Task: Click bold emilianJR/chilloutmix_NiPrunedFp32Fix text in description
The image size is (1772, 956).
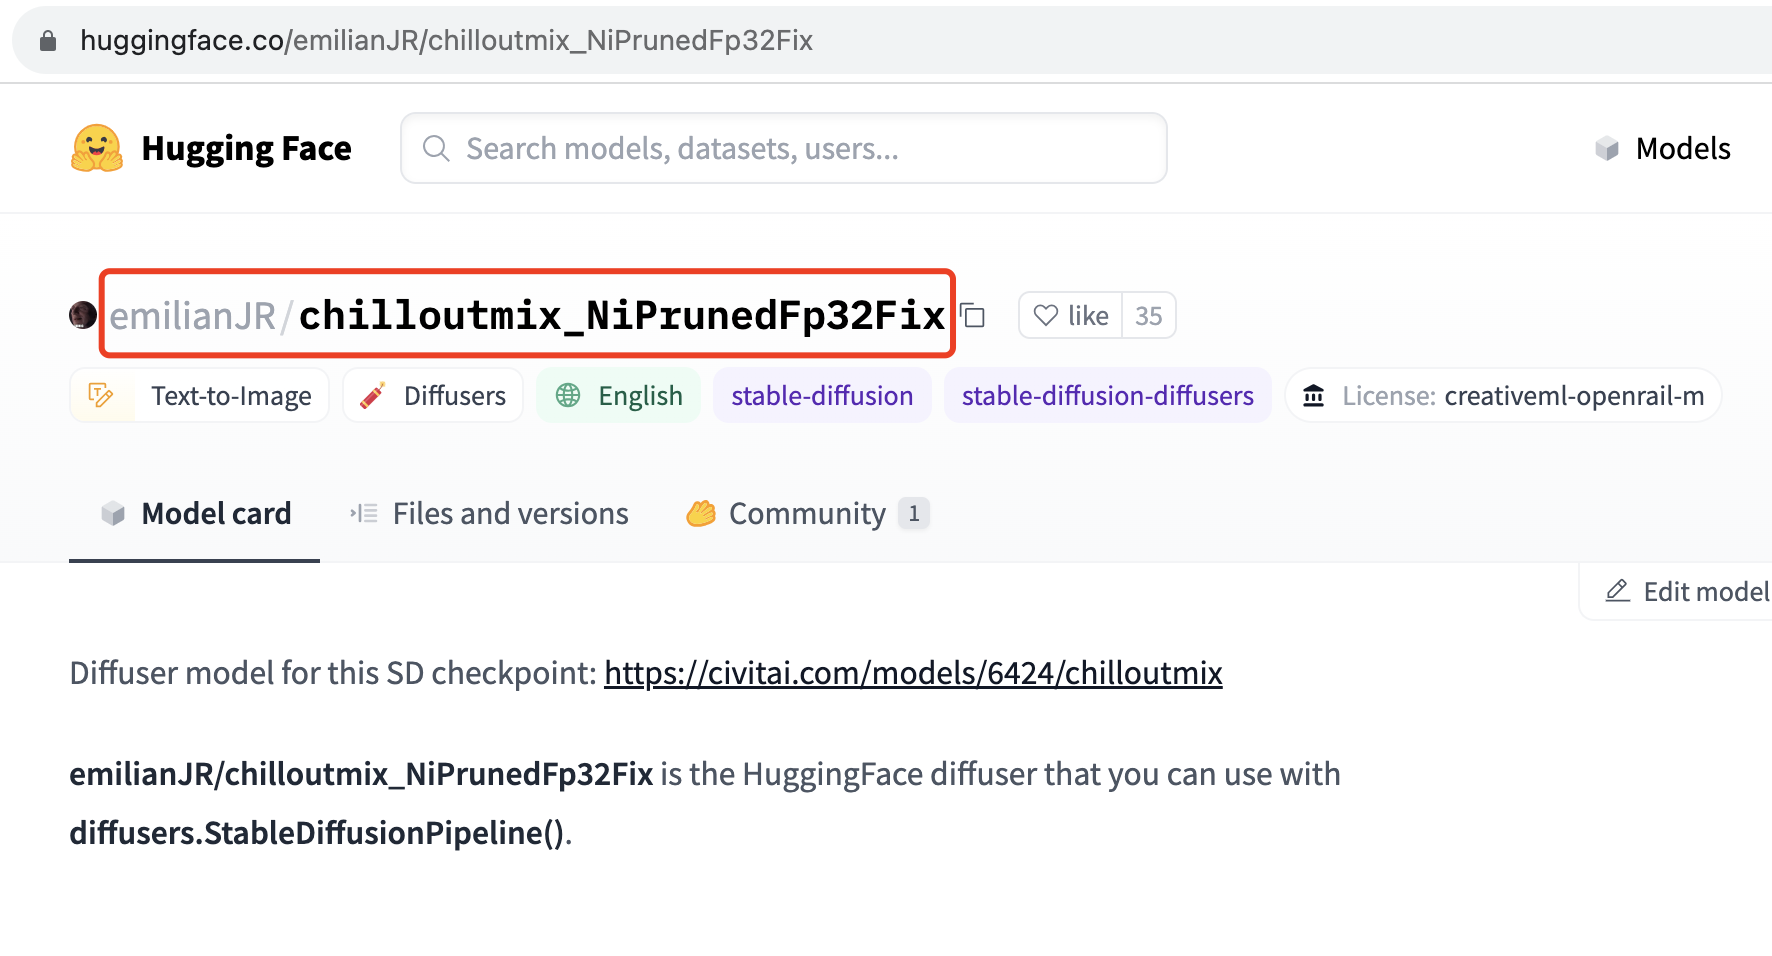Action: point(361,774)
